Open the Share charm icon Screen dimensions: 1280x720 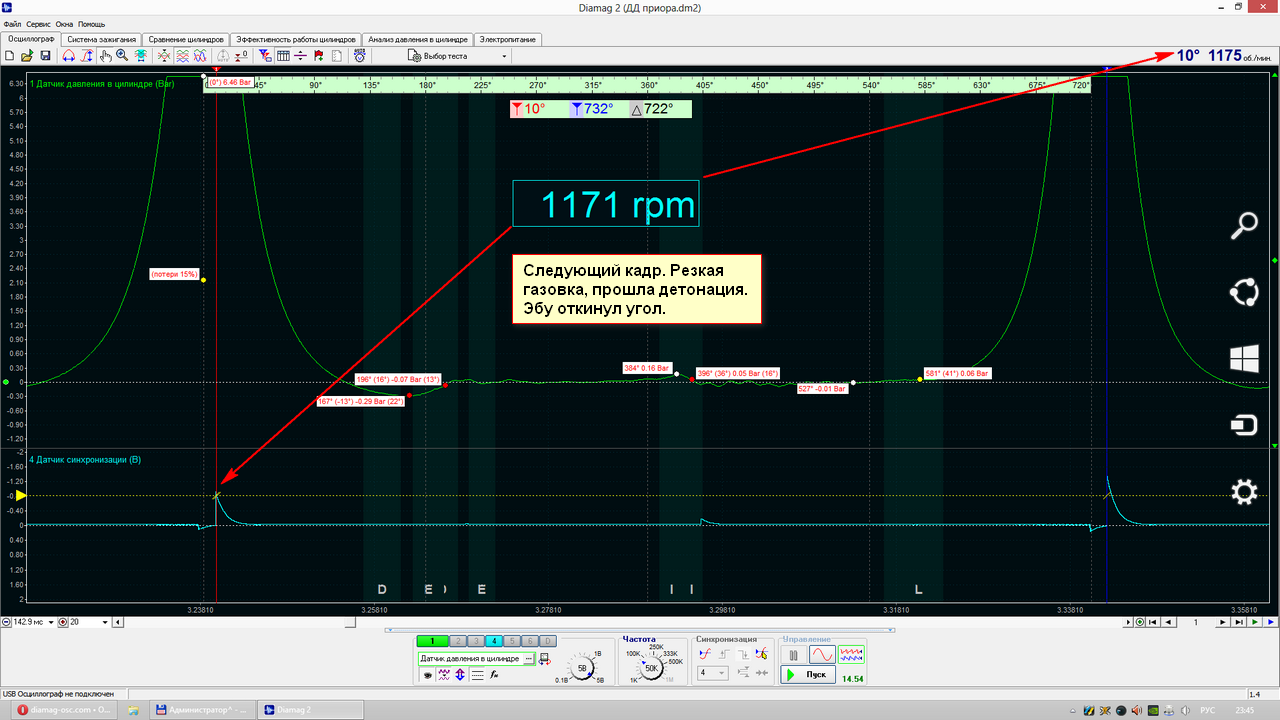pos(1243,292)
